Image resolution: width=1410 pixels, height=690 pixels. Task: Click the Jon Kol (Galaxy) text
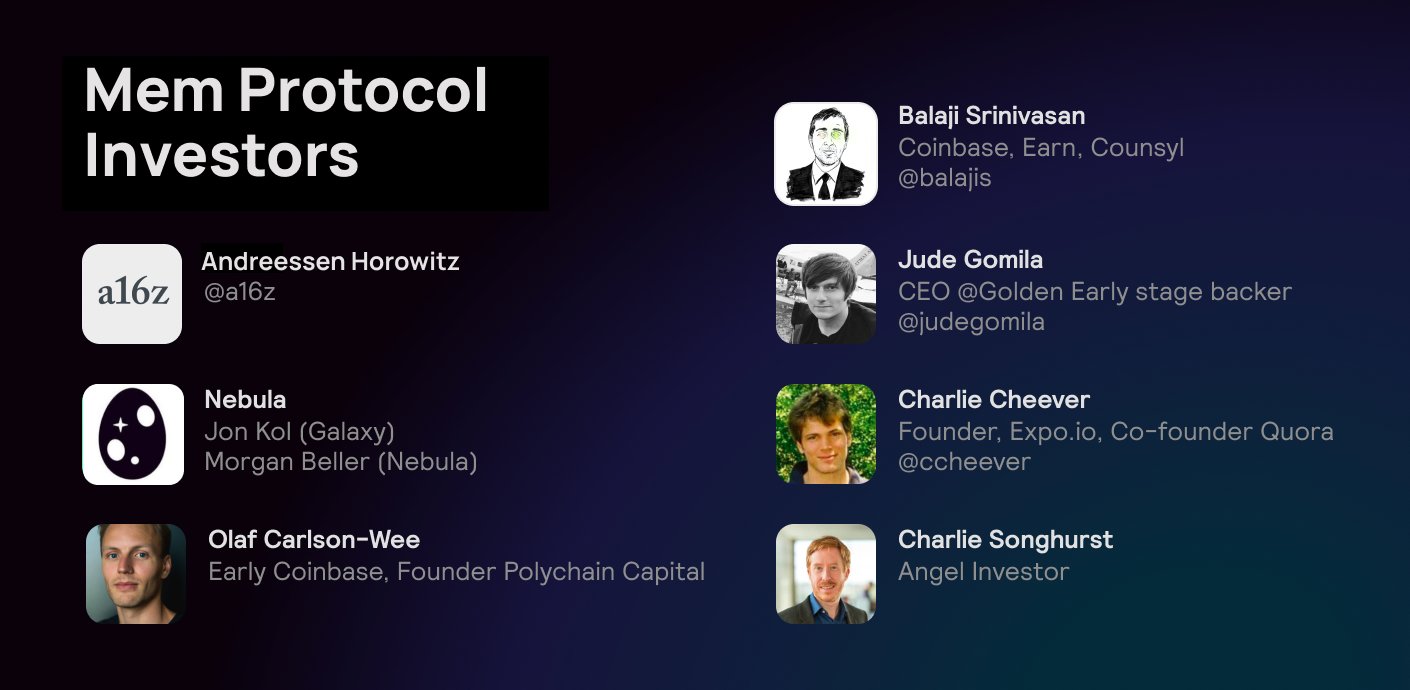(300, 432)
